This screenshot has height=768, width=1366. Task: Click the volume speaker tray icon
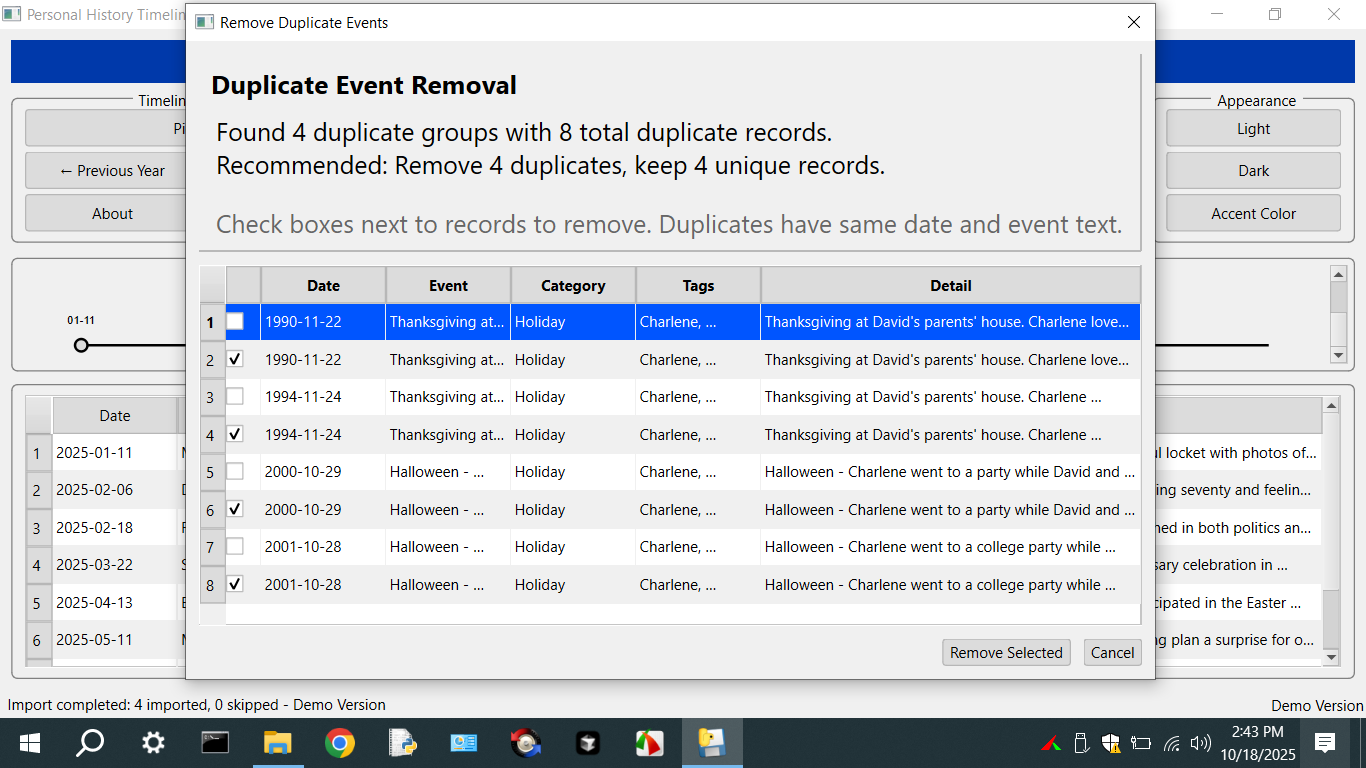[x=1201, y=743]
